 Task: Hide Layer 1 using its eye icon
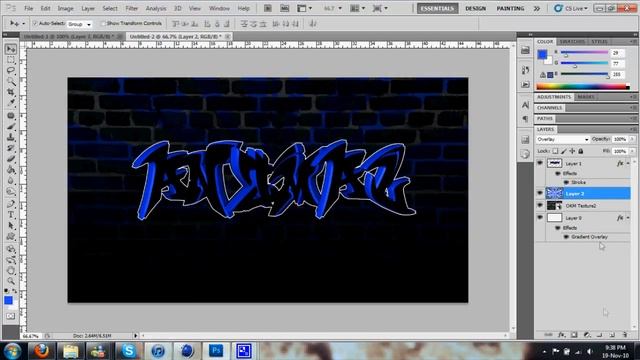tap(540, 163)
